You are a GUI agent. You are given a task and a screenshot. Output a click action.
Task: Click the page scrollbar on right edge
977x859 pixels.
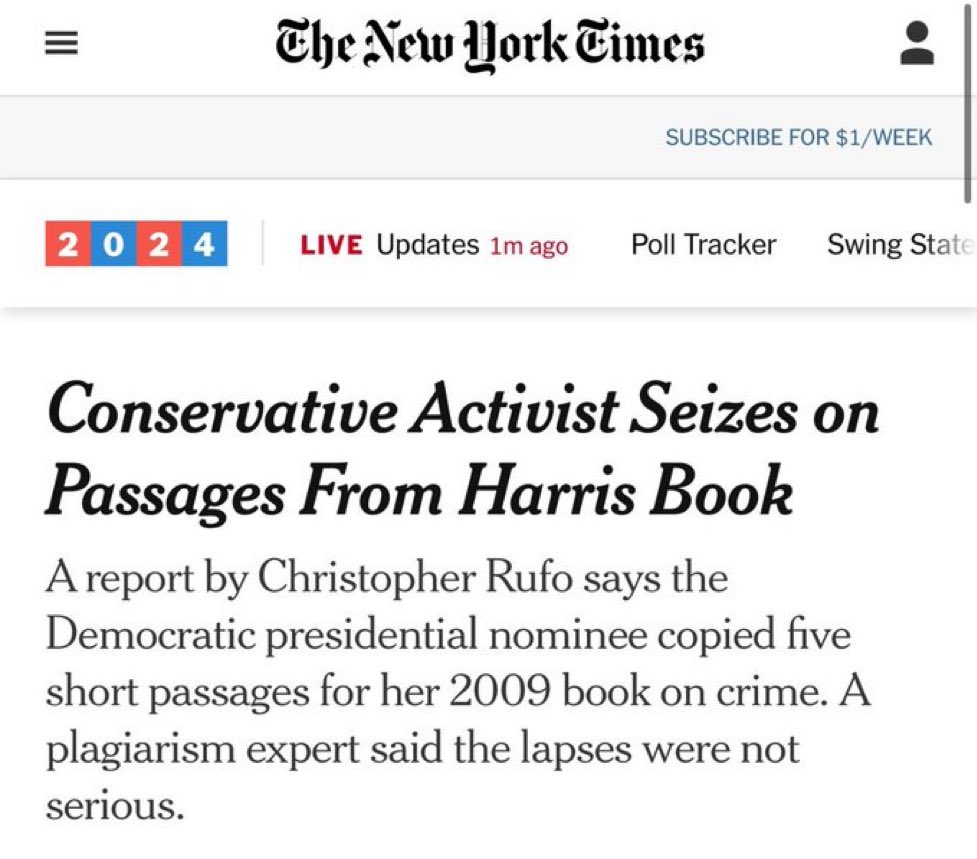tap(968, 103)
